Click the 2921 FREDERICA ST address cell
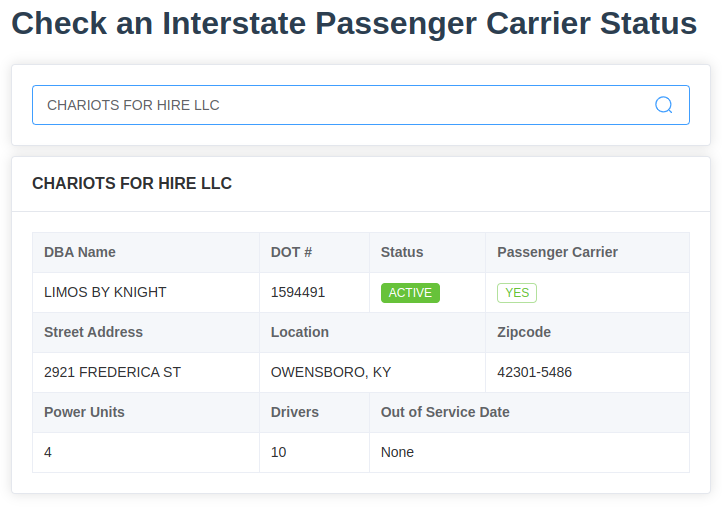Image resolution: width=722 pixels, height=510 pixels. tap(146, 372)
